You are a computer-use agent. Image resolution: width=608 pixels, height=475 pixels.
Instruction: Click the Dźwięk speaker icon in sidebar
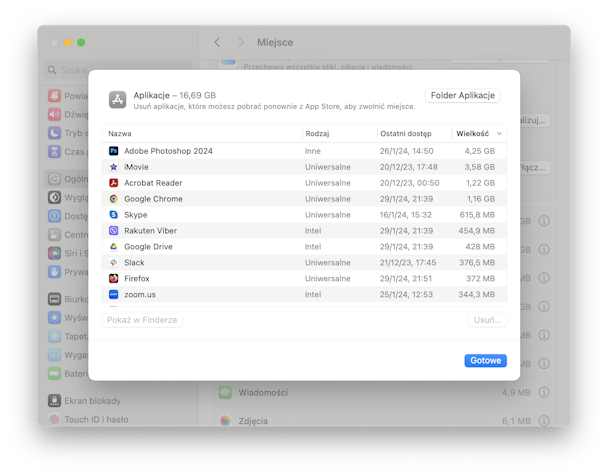pyautogui.click(x=54, y=114)
